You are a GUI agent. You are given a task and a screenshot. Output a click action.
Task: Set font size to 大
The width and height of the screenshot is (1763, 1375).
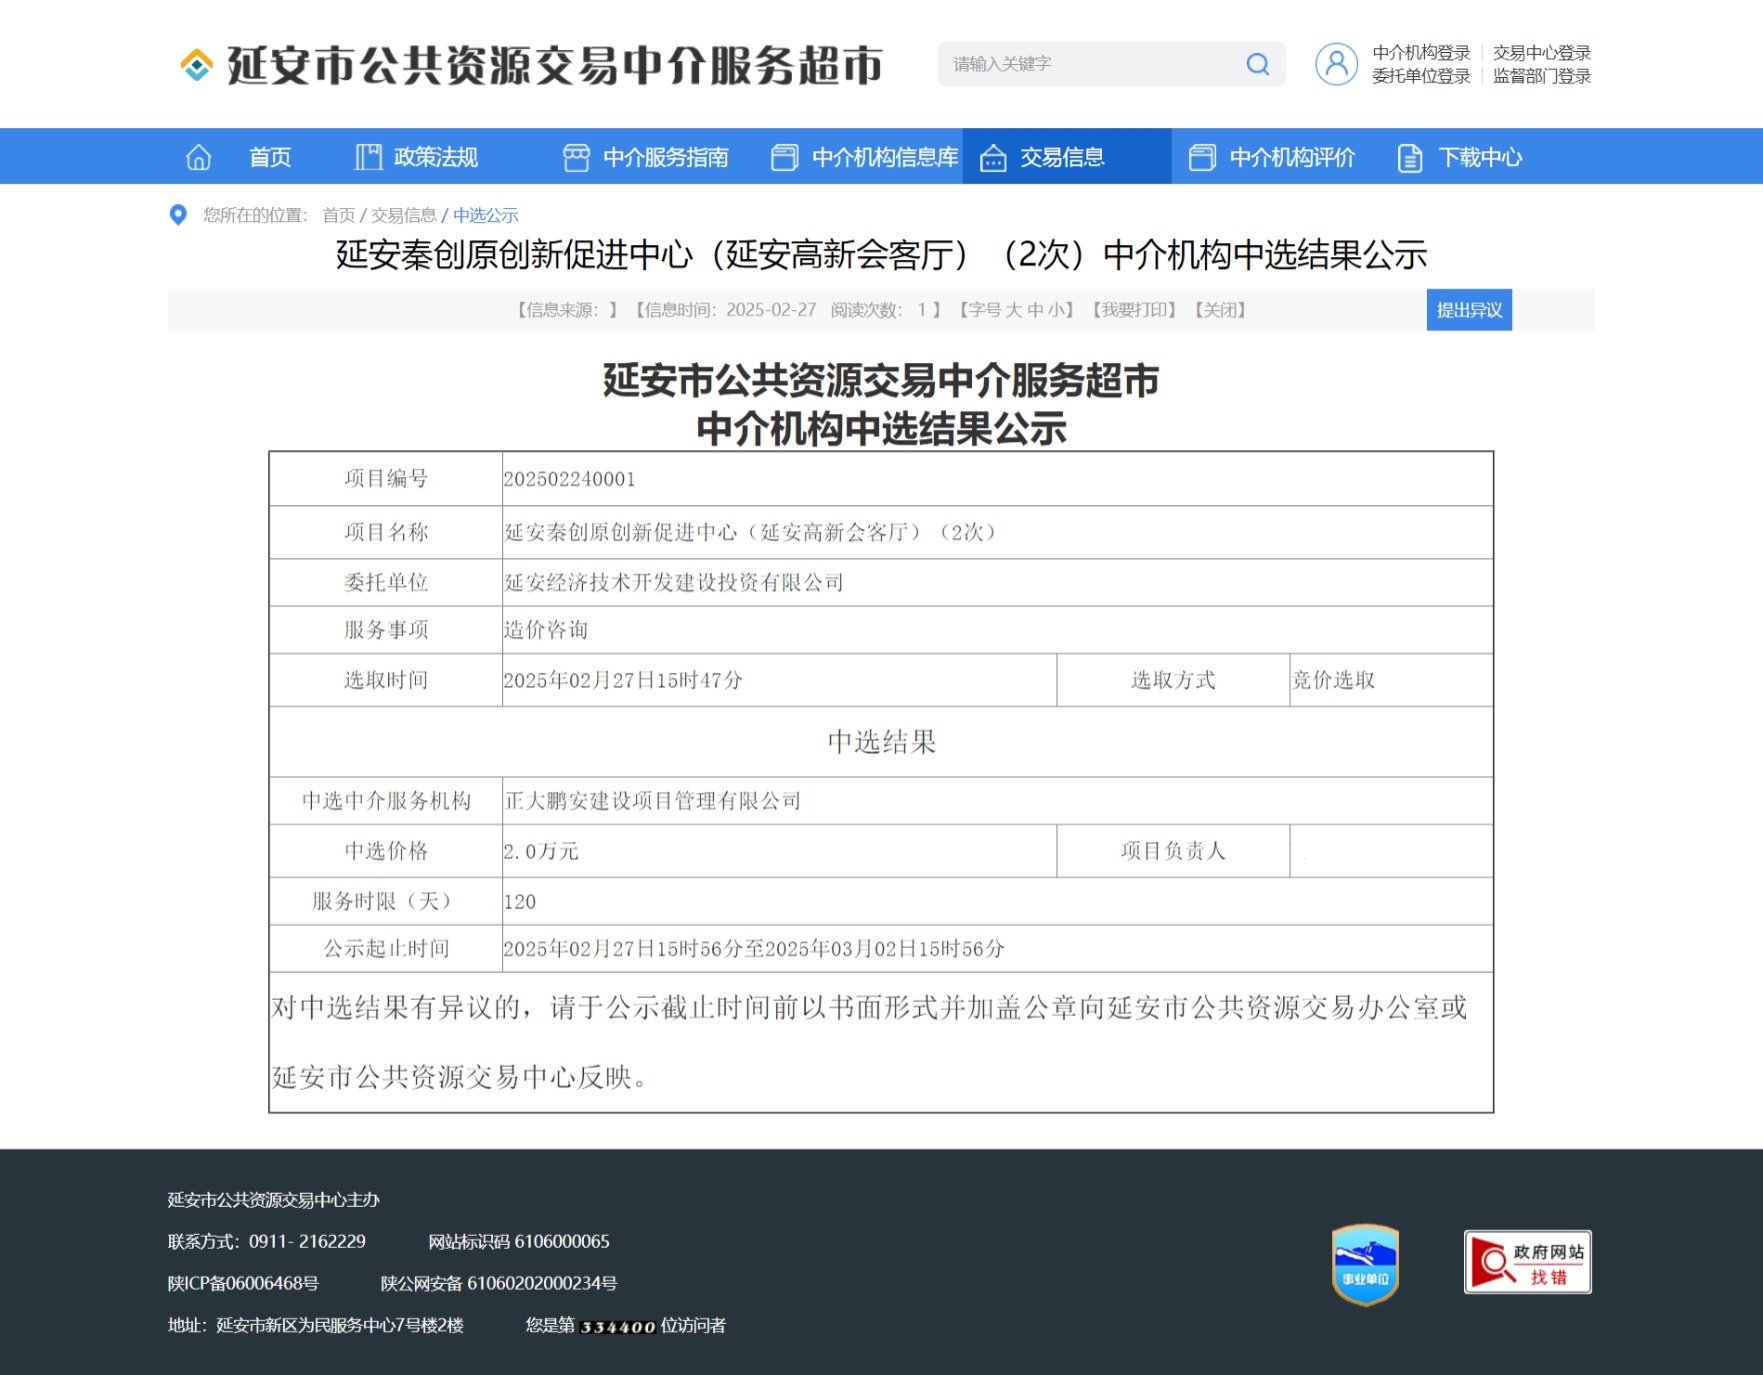coord(1014,310)
